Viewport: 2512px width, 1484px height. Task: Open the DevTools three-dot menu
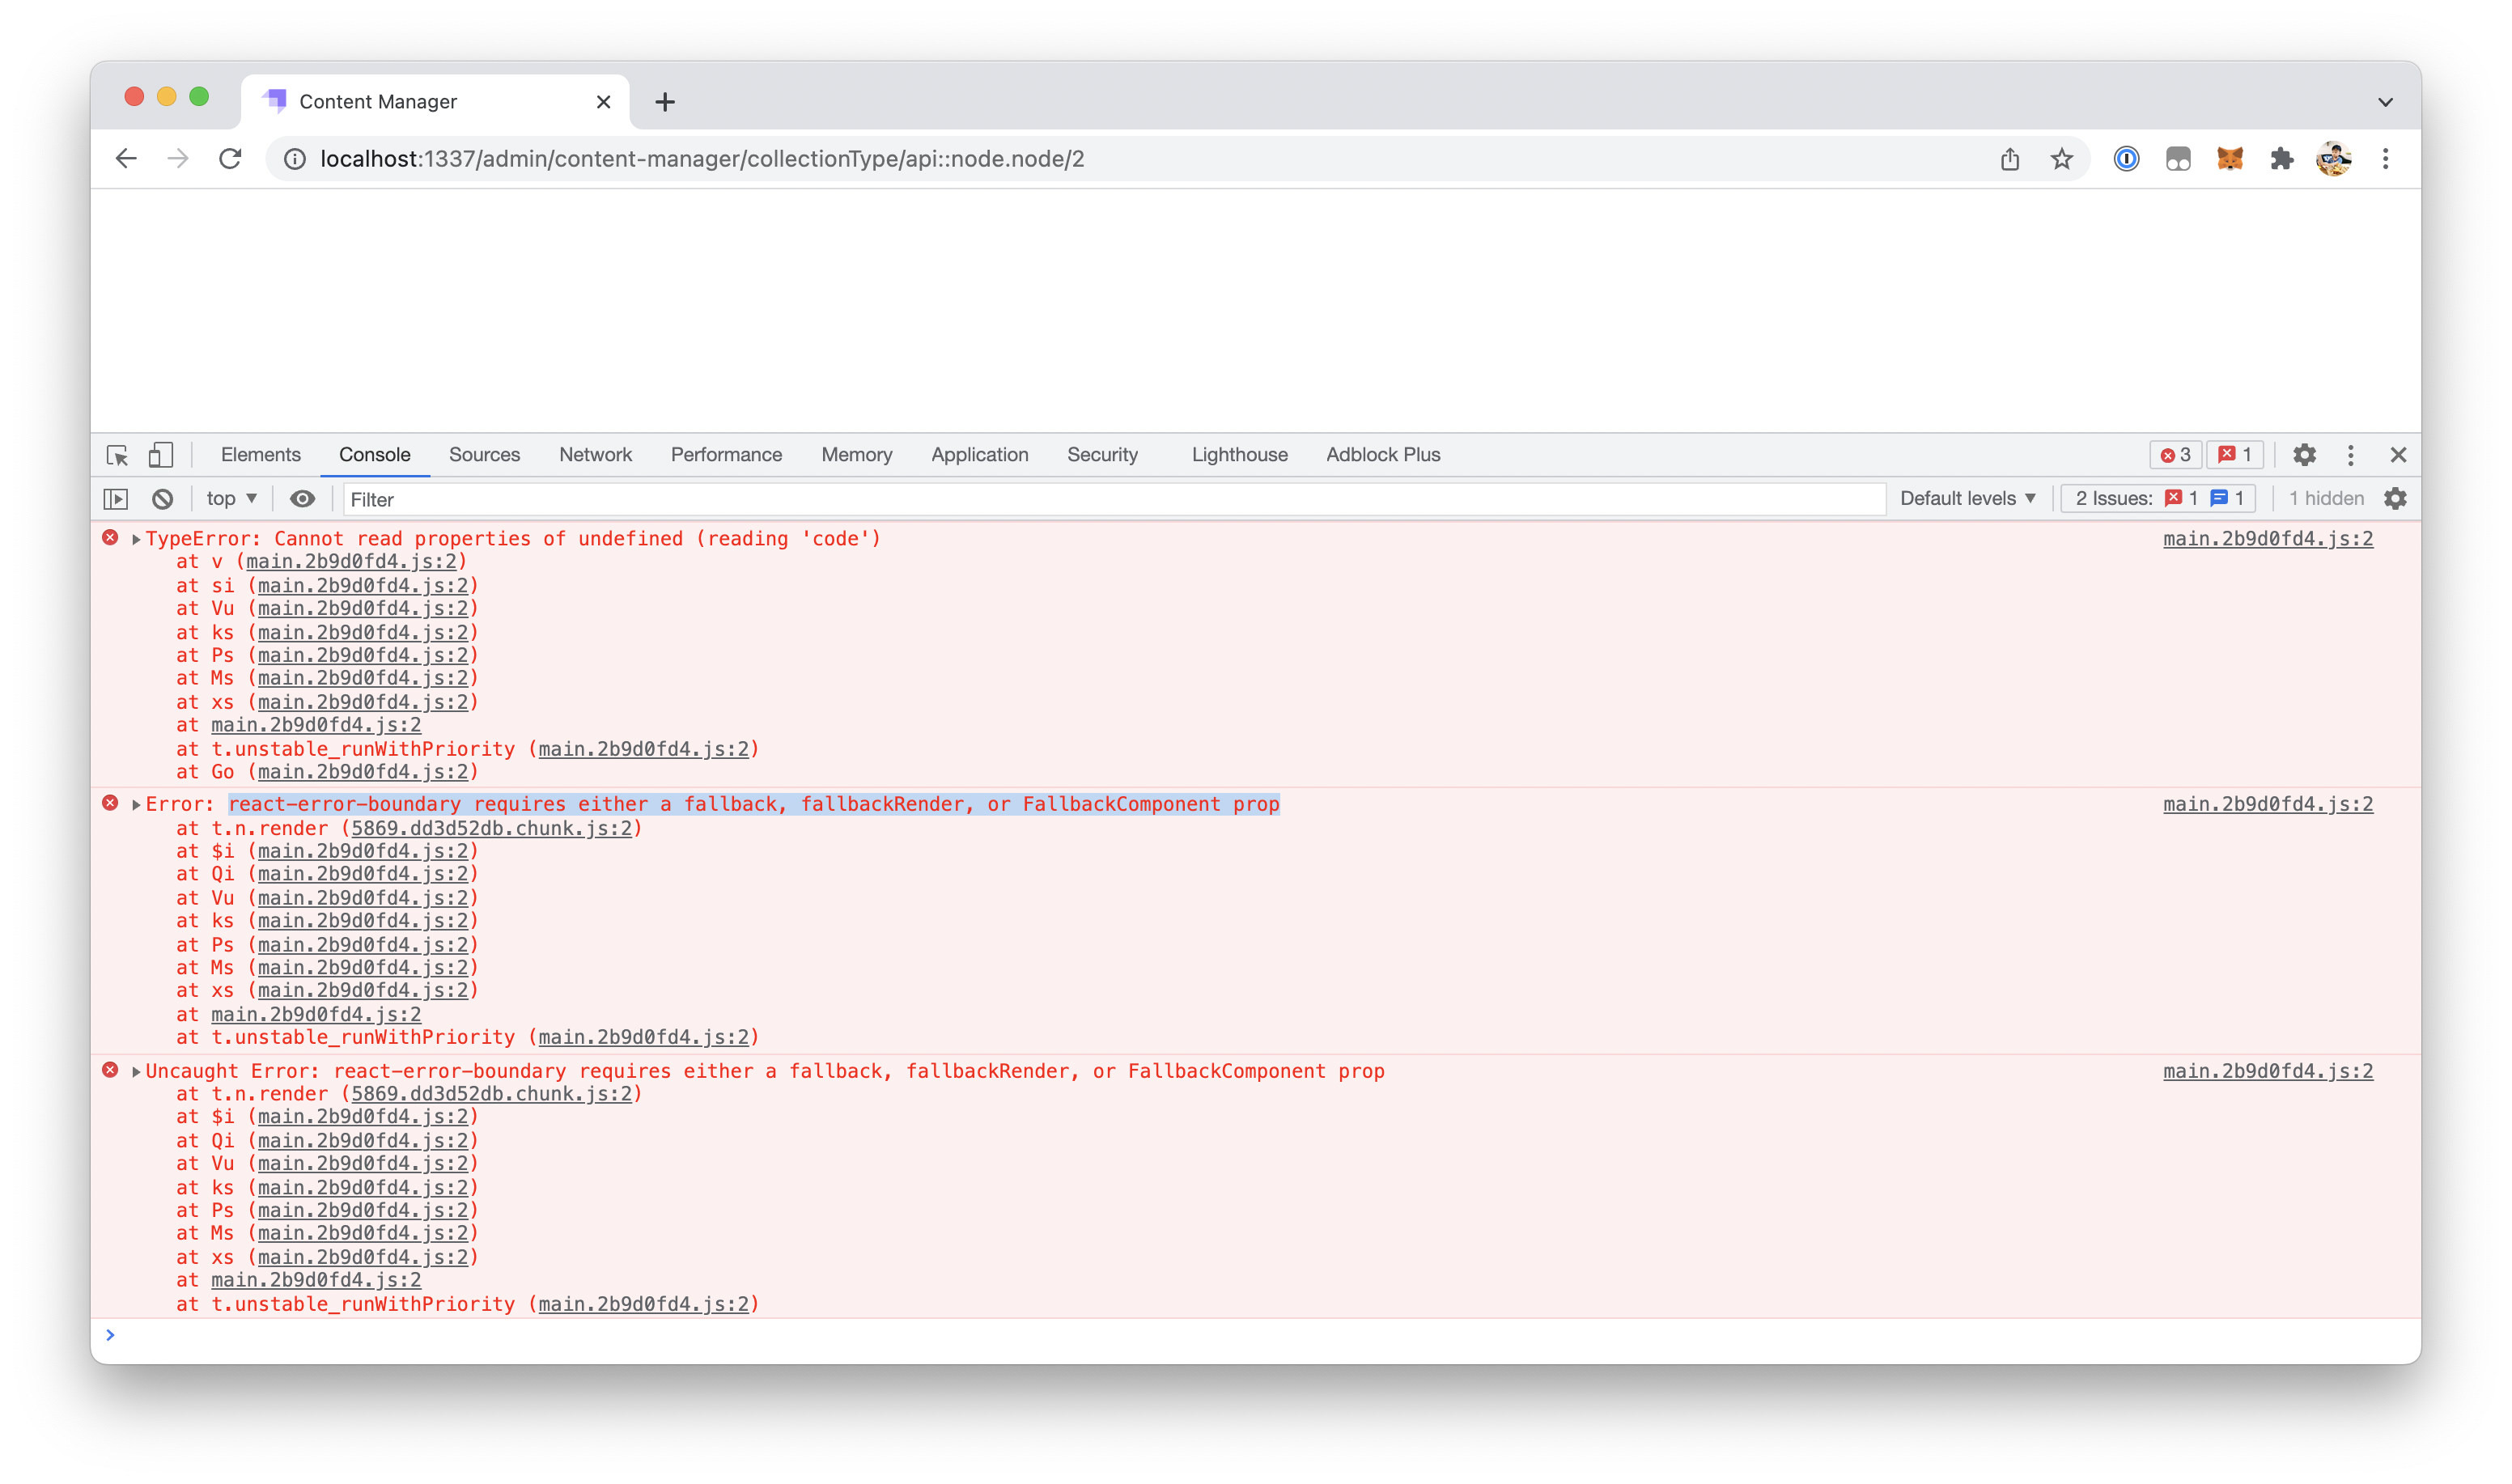pyautogui.click(x=2350, y=455)
